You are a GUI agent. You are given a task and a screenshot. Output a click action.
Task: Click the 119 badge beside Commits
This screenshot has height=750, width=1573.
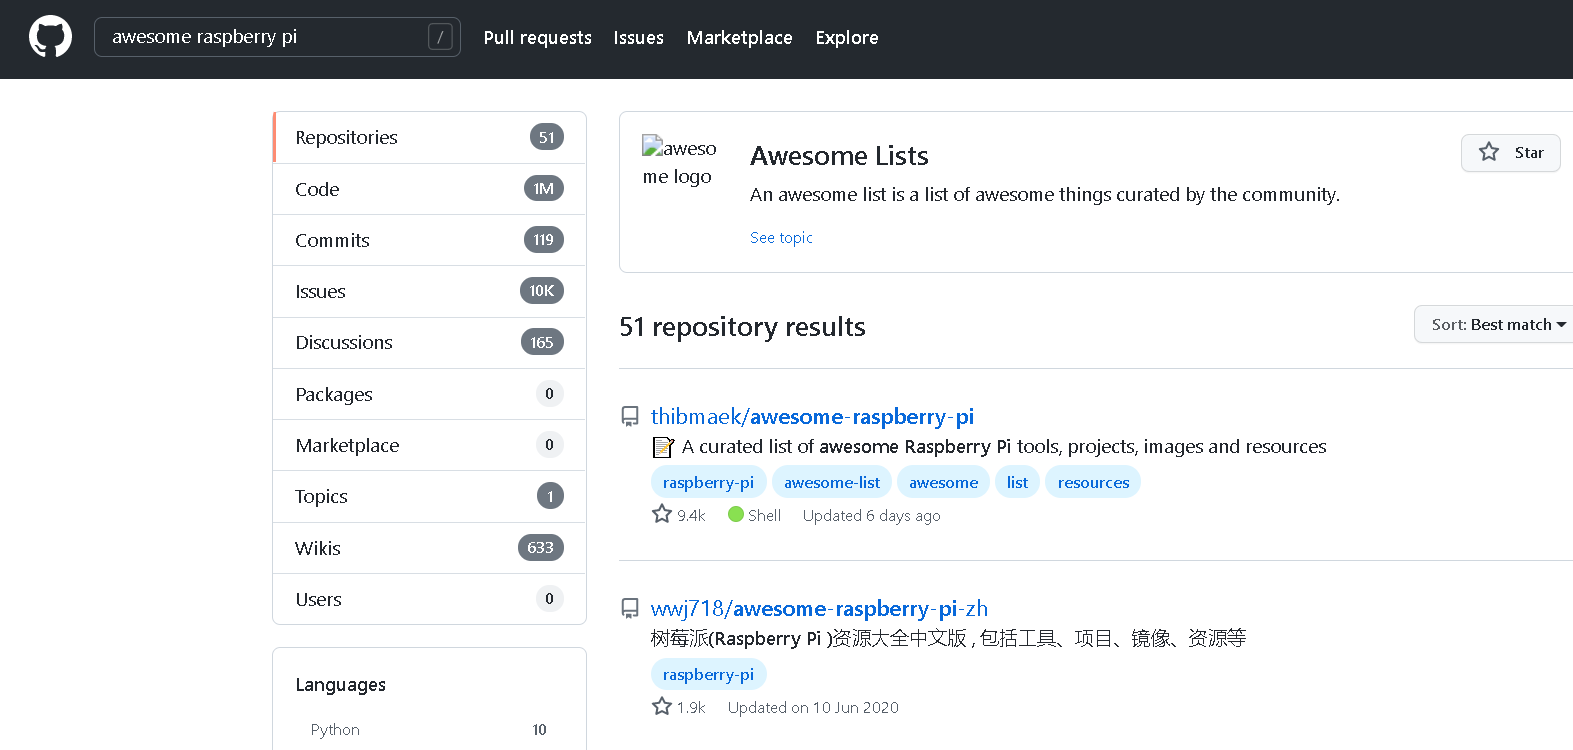point(544,240)
